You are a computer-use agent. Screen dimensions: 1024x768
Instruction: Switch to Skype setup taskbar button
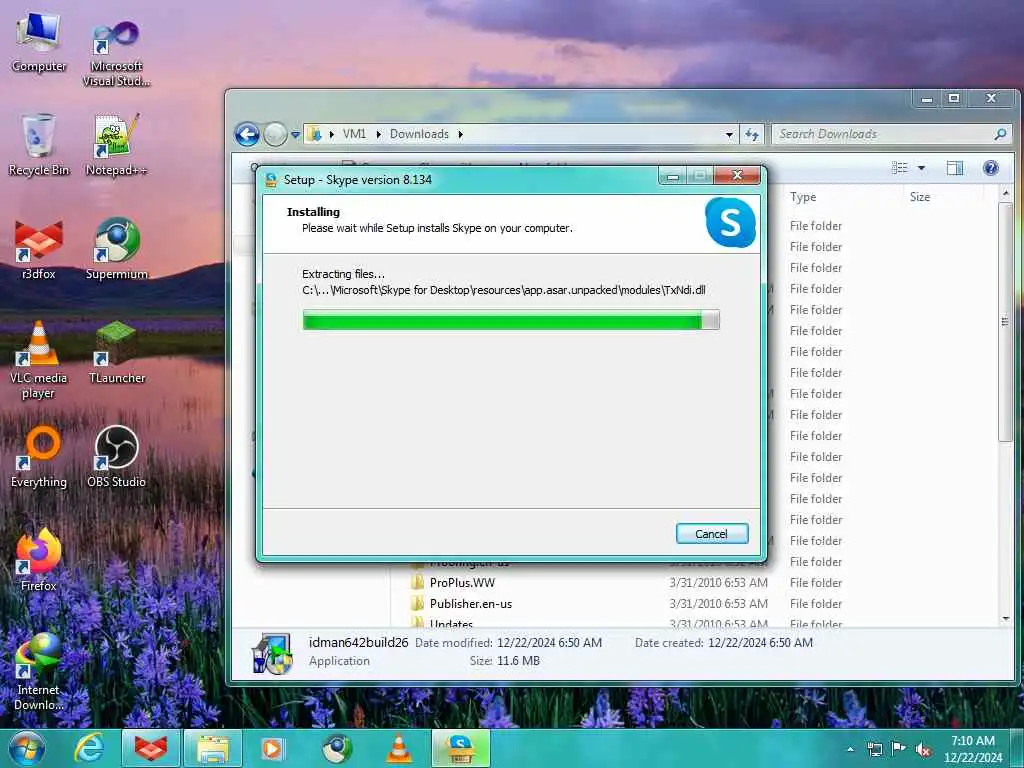pyautogui.click(x=460, y=748)
